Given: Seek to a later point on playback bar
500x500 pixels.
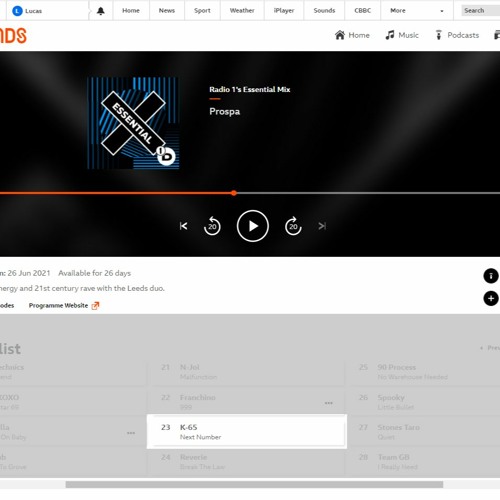Looking at the screenshot, I should tap(368, 193).
